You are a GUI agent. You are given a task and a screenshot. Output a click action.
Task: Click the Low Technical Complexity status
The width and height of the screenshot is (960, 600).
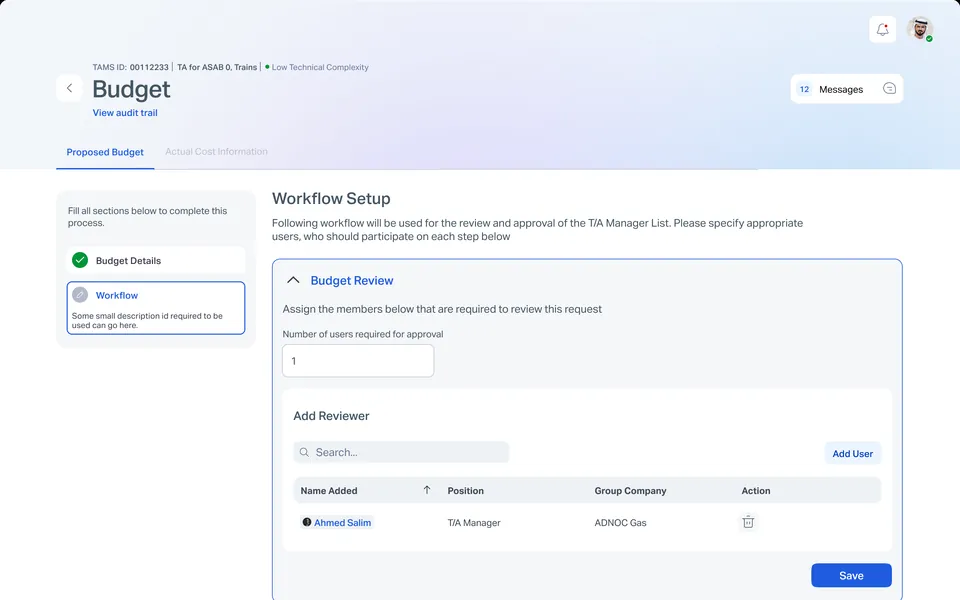click(x=317, y=67)
